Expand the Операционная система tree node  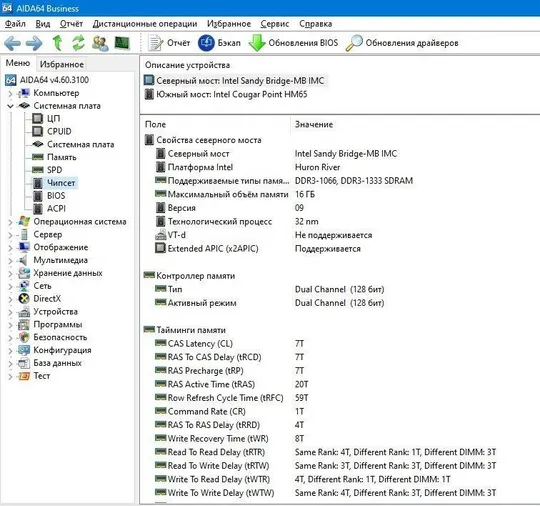pyautogui.click(x=10, y=222)
